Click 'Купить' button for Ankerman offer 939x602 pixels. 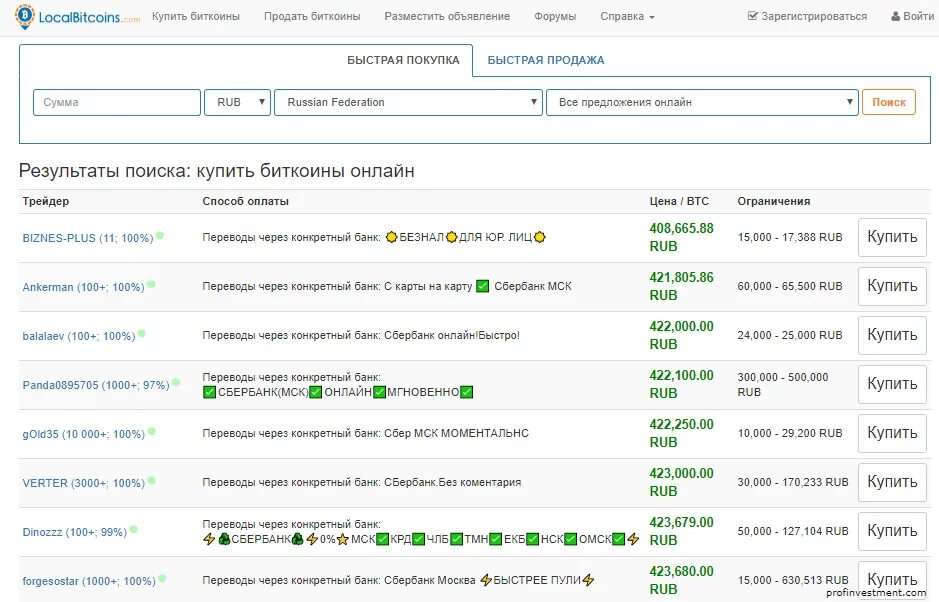(892, 286)
